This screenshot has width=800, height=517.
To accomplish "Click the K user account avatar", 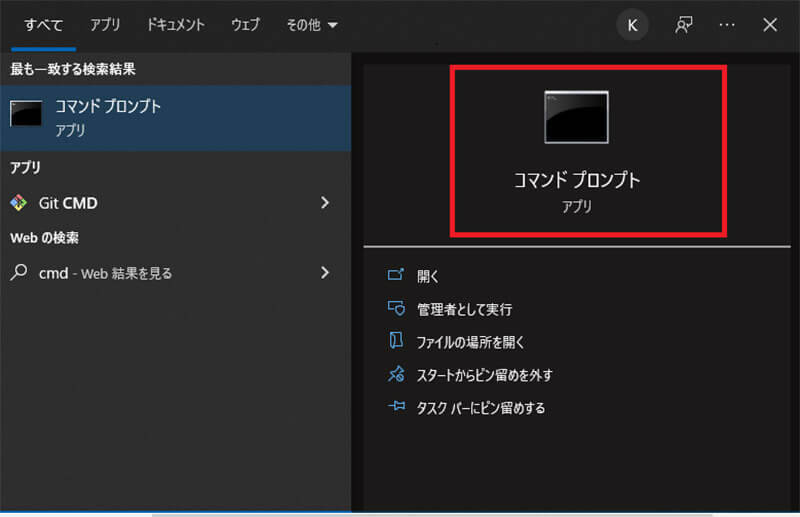I will click(632, 25).
